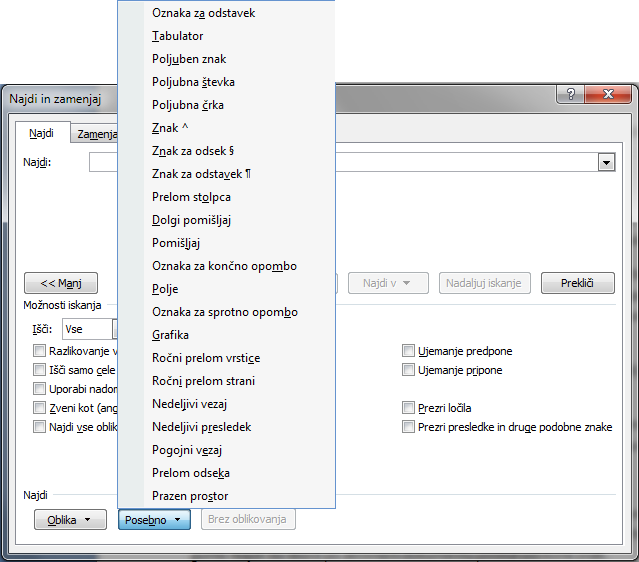Select 'Grafika' in the special menu

click(170, 335)
